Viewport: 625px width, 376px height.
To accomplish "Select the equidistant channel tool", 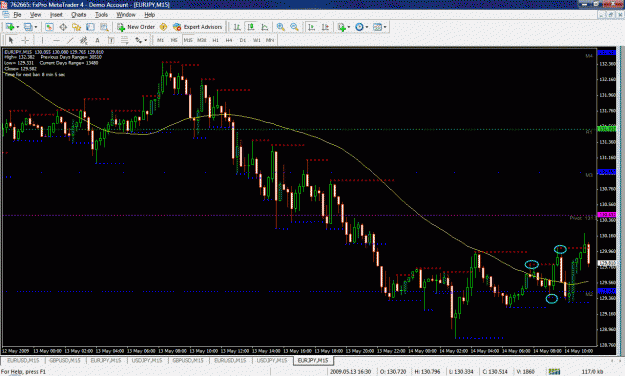I will click(83, 40).
